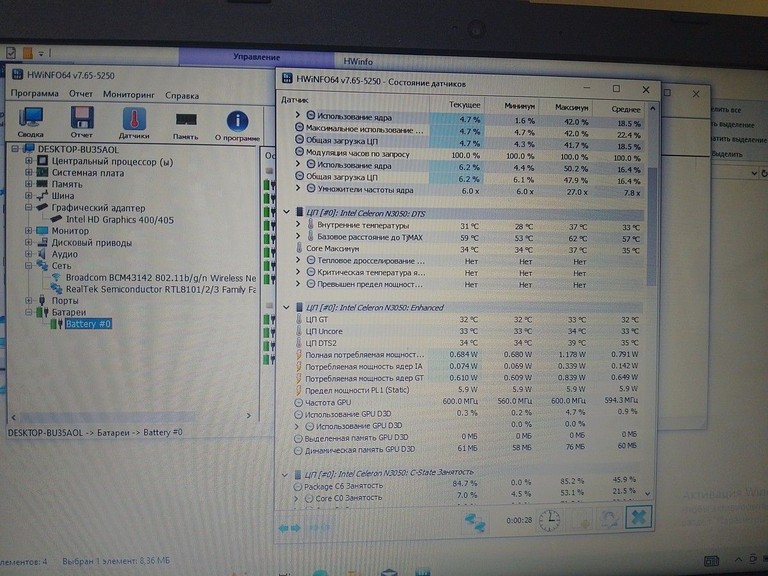Collapse the Celeron N3050: Enhanced group
This screenshot has height=576, width=768.
(287, 307)
